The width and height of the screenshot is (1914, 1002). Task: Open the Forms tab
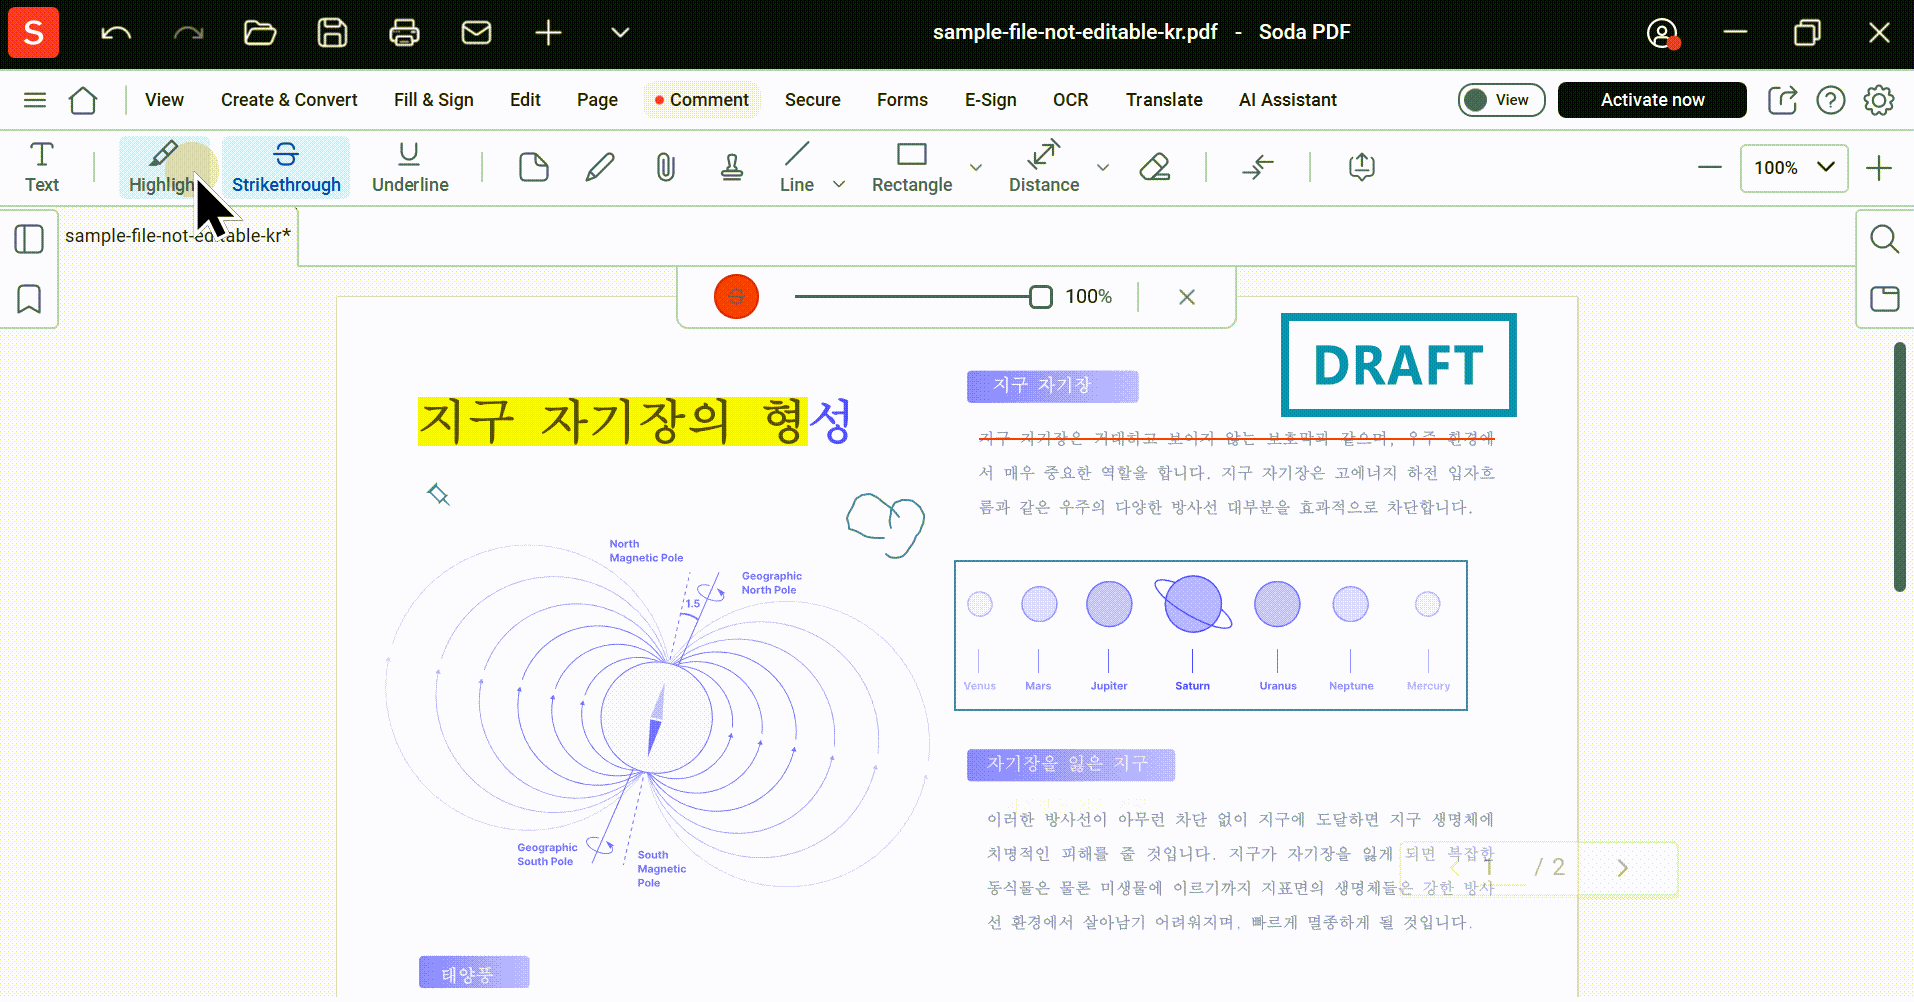[x=902, y=100]
